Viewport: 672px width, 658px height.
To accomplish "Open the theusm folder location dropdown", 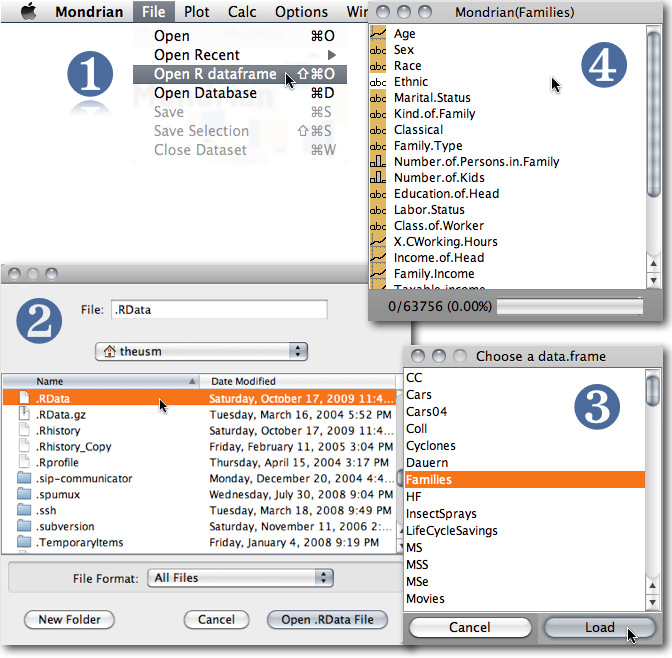I will [201, 352].
